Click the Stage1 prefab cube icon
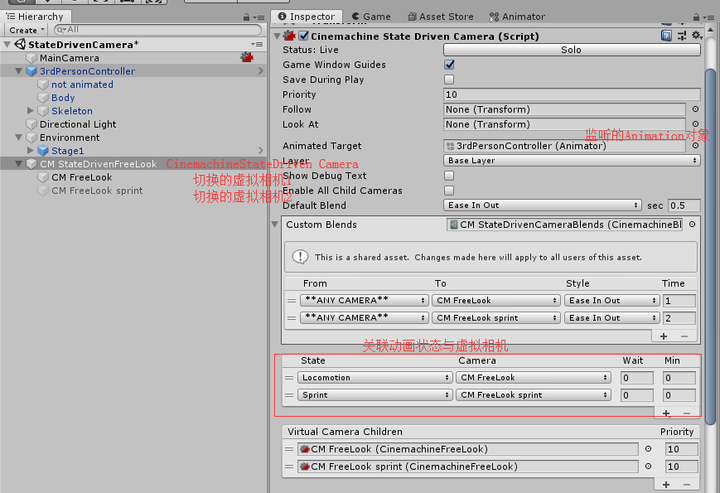 (43, 151)
